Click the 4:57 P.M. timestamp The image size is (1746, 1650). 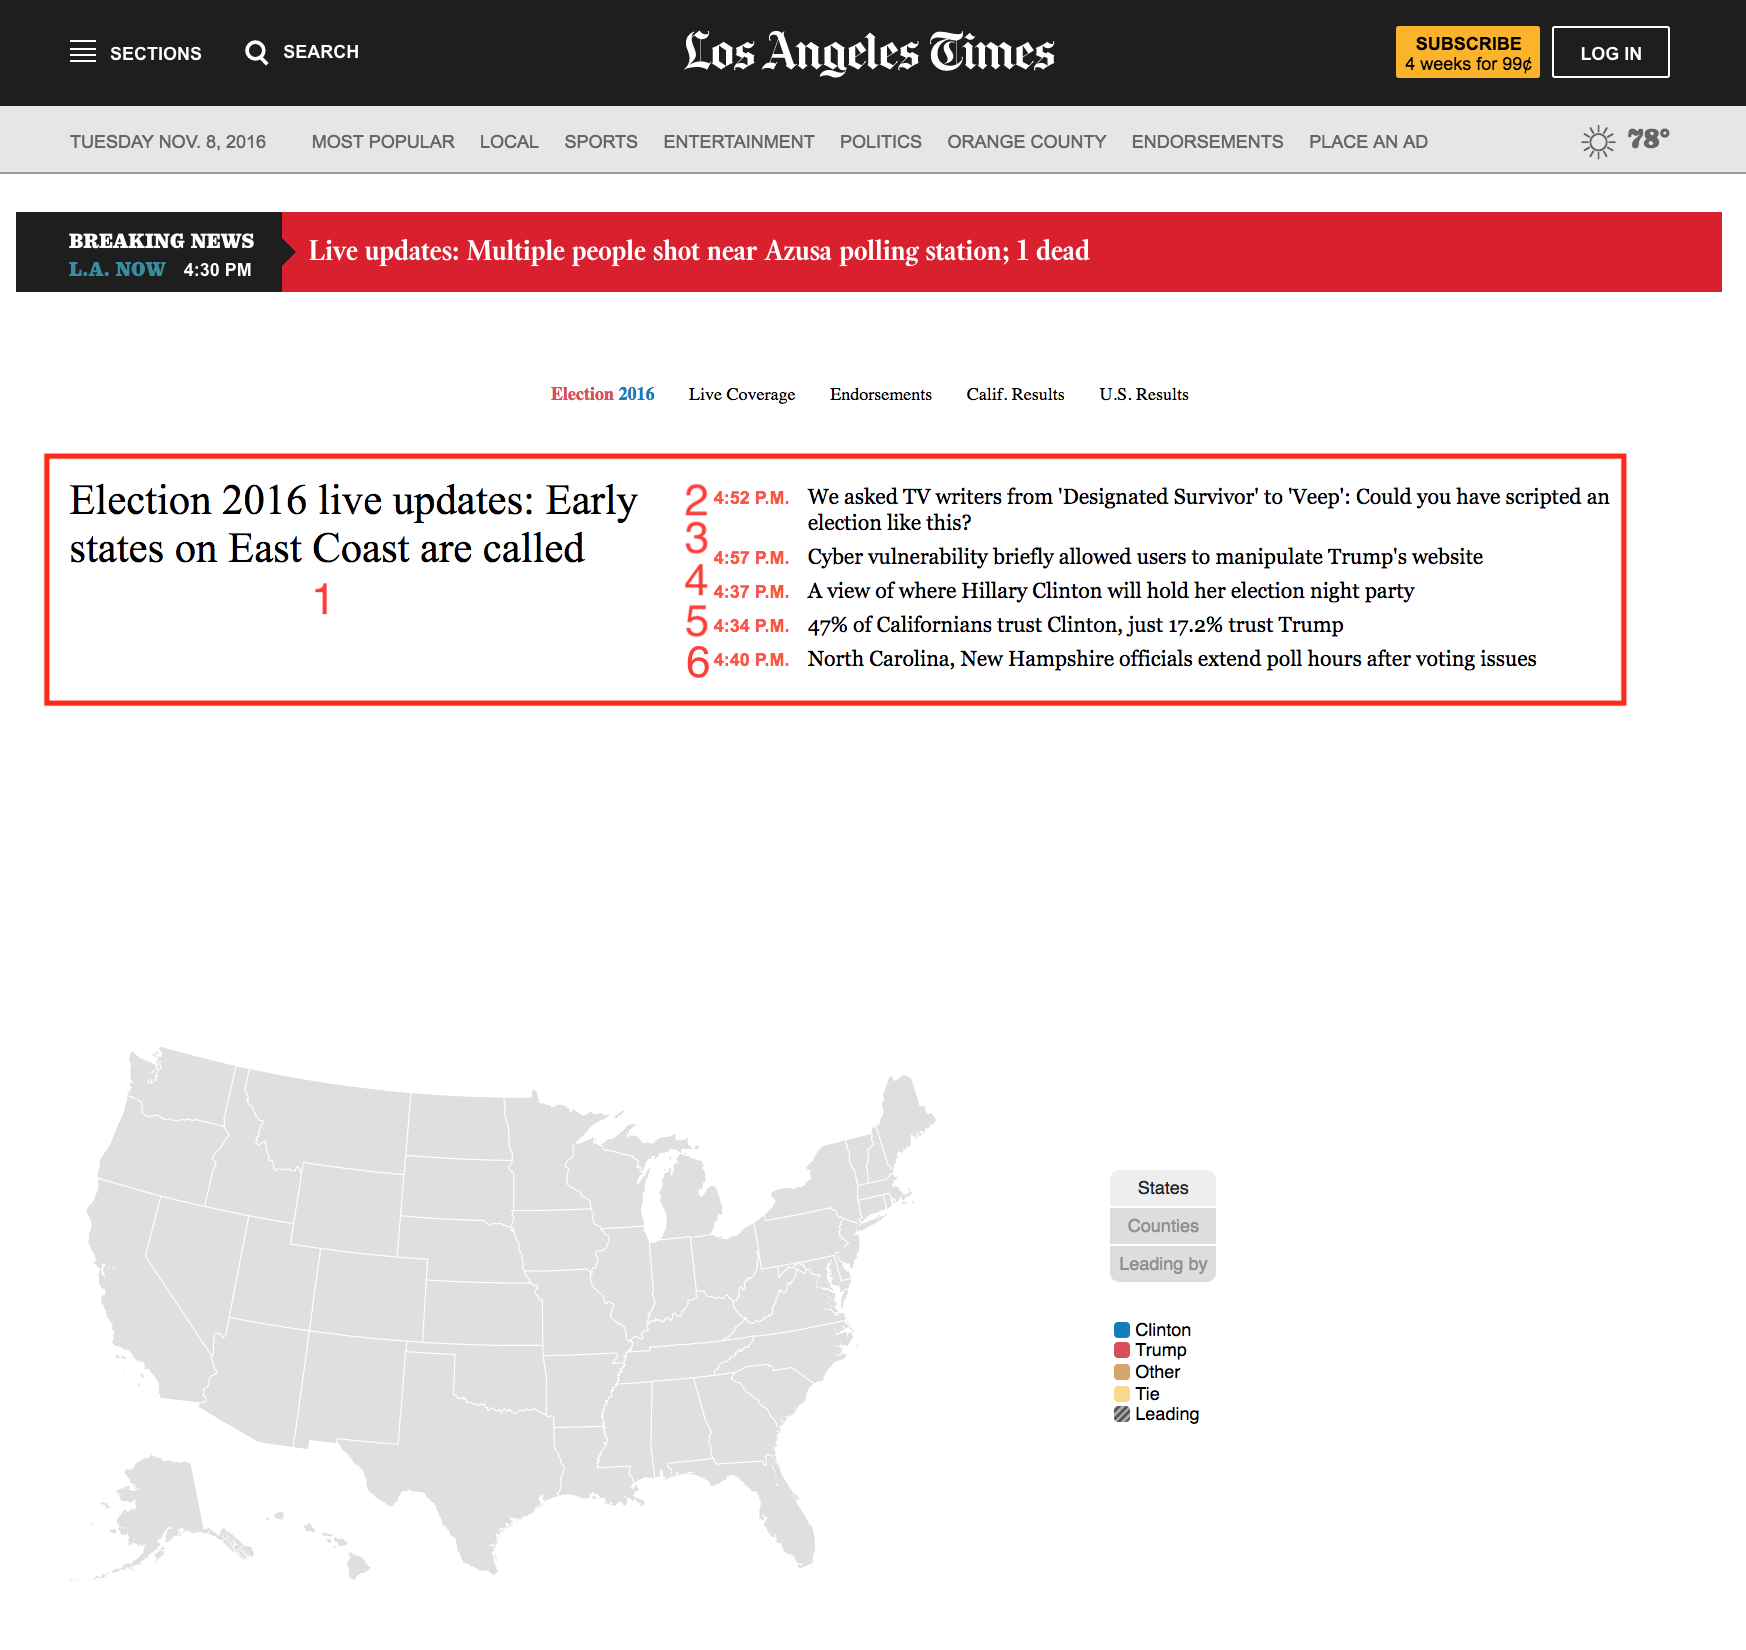[x=751, y=558]
